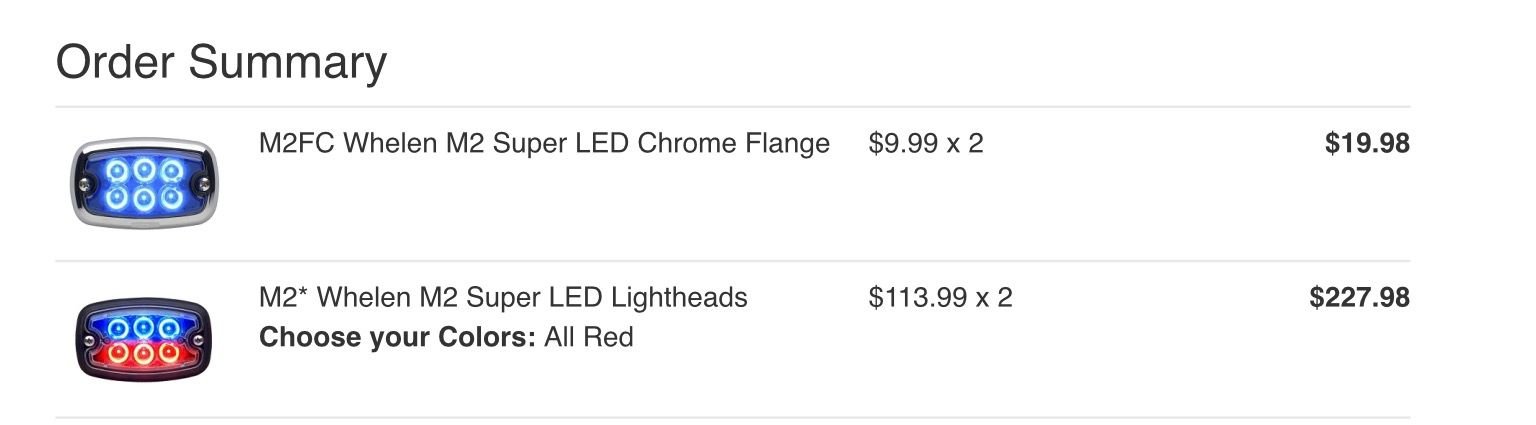
Task: Click the $9.99 x 2 unit price
Action: (x=926, y=144)
